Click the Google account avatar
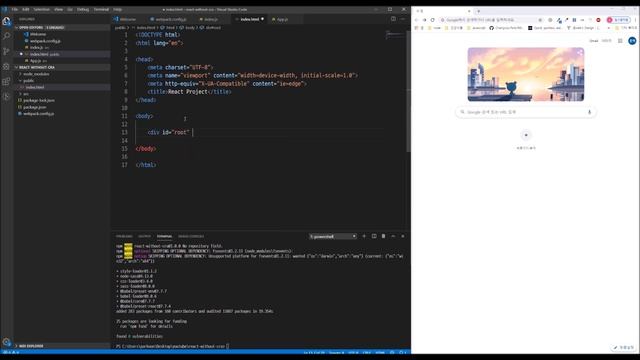 coord(632,41)
